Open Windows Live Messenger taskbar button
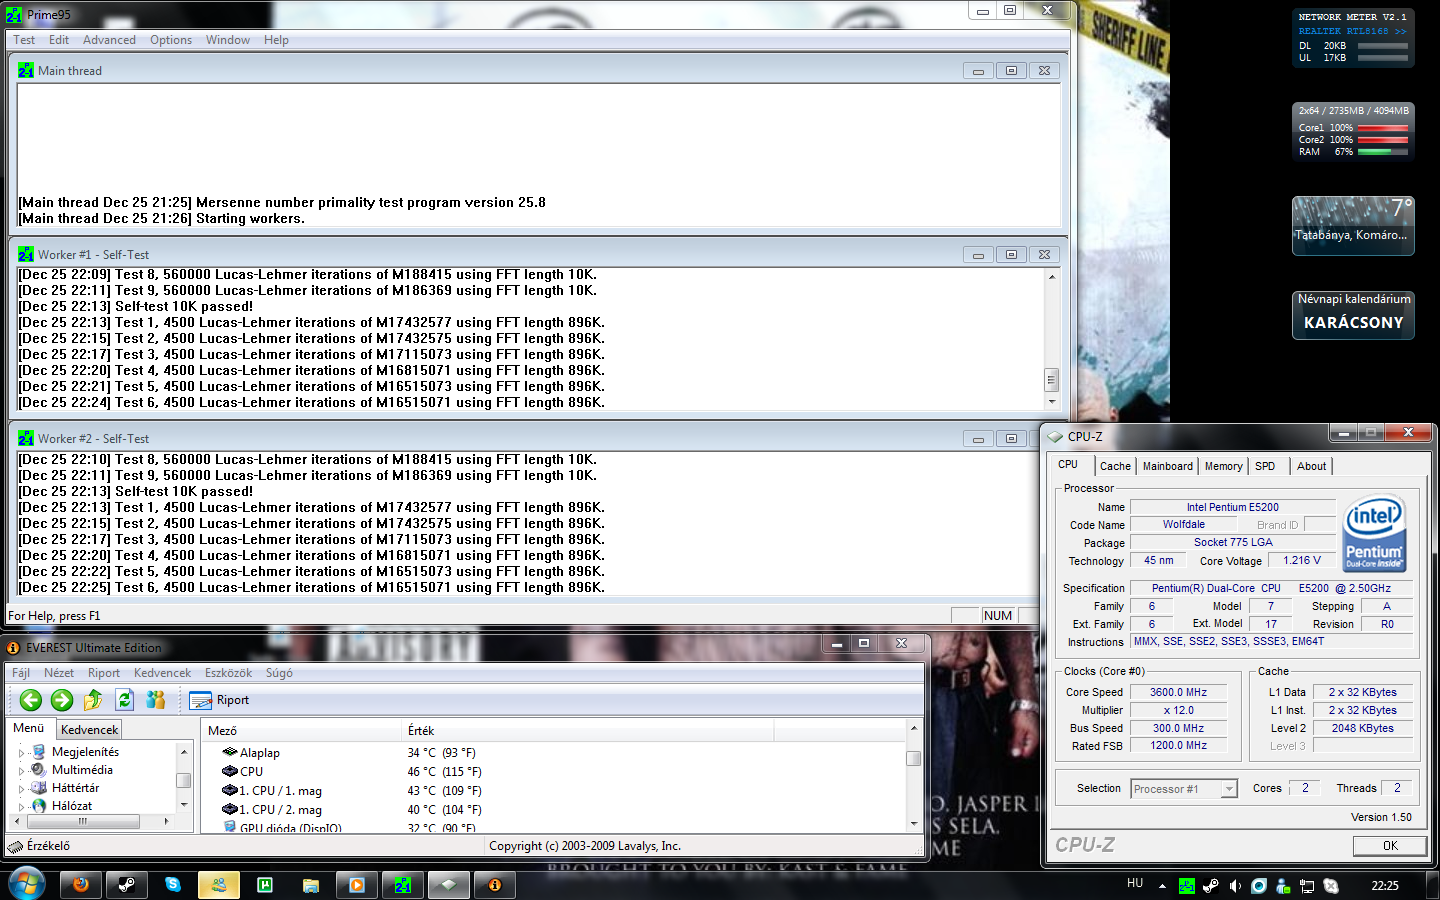Image resolution: width=1440 pixels, height=900 pixels. pos(219,885)
